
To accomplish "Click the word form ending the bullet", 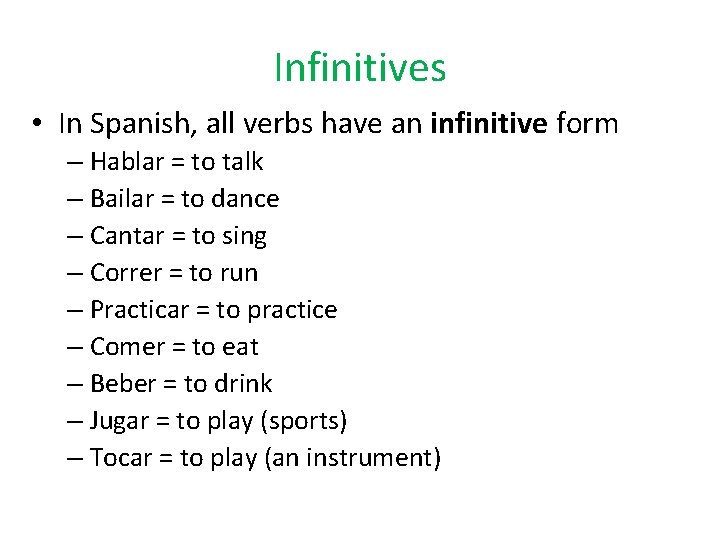I will coord(587,124).
